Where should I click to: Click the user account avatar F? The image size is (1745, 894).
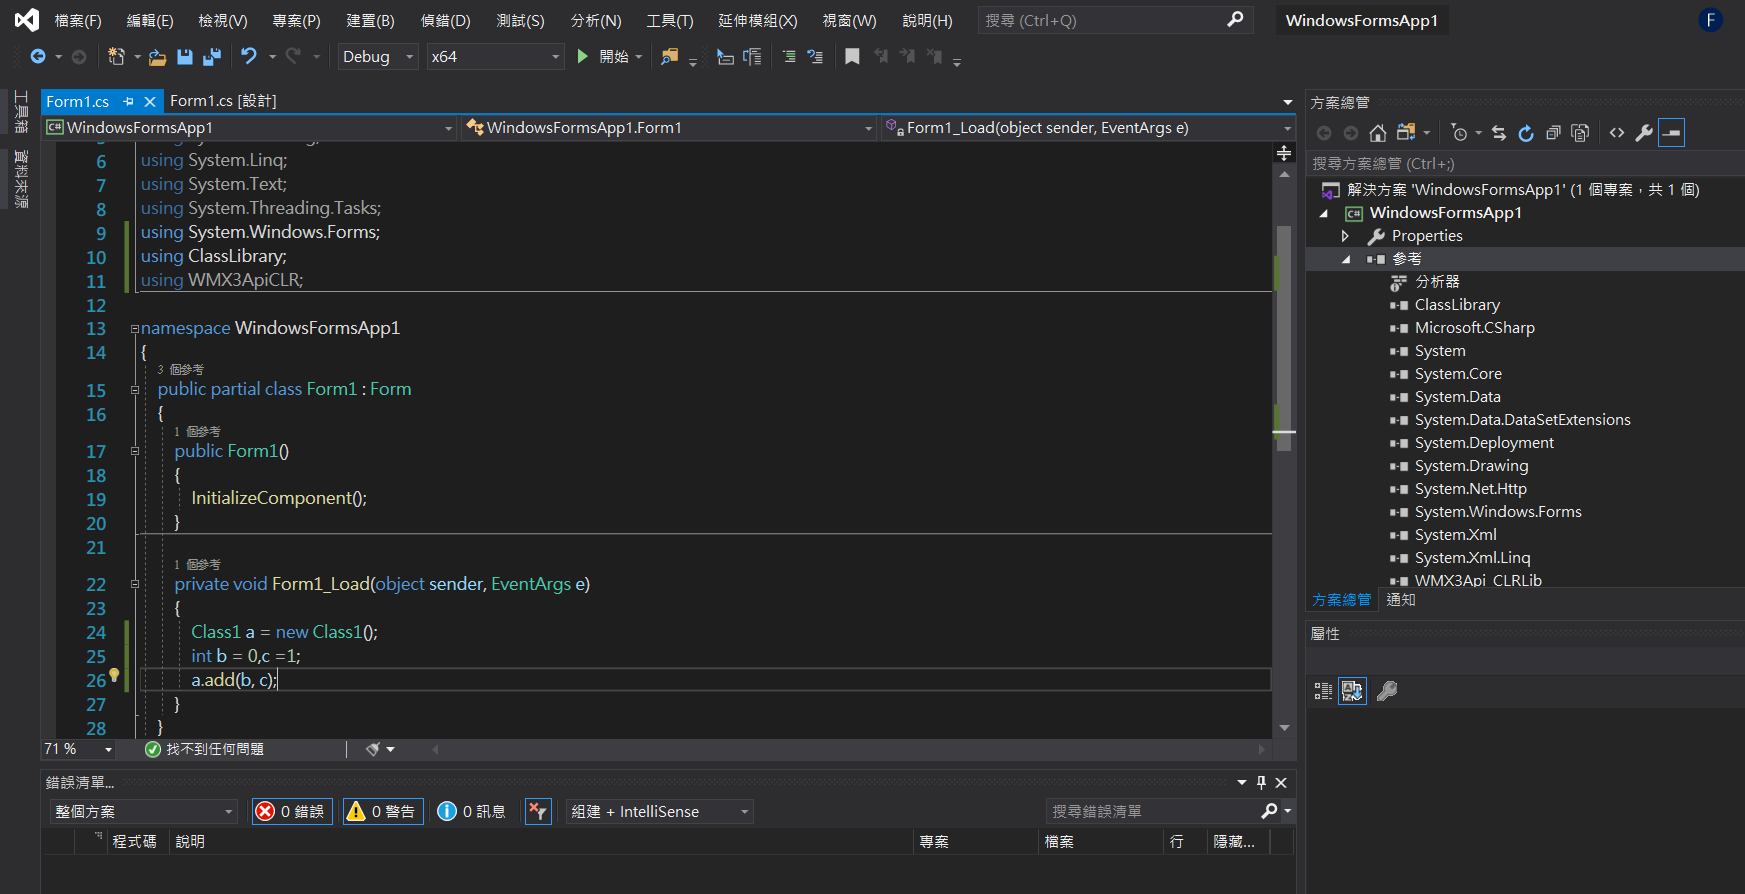(1711, 20)
